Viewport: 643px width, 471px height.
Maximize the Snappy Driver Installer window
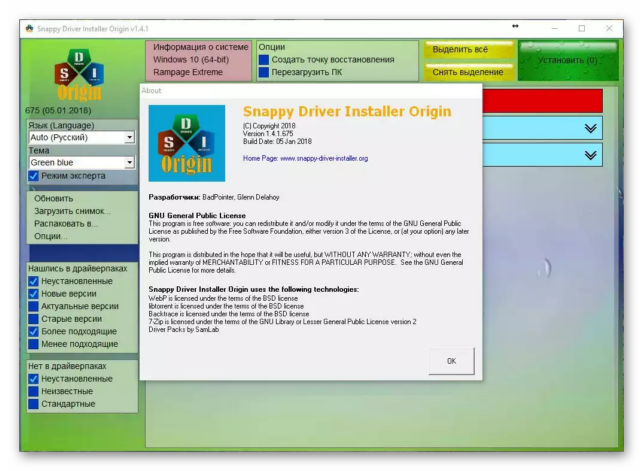[x=581, y=28]
